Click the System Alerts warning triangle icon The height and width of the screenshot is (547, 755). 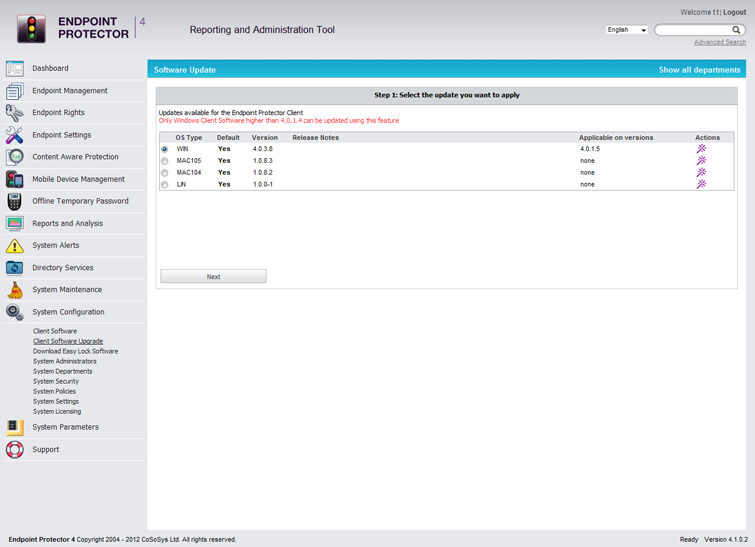click(14, 246)
